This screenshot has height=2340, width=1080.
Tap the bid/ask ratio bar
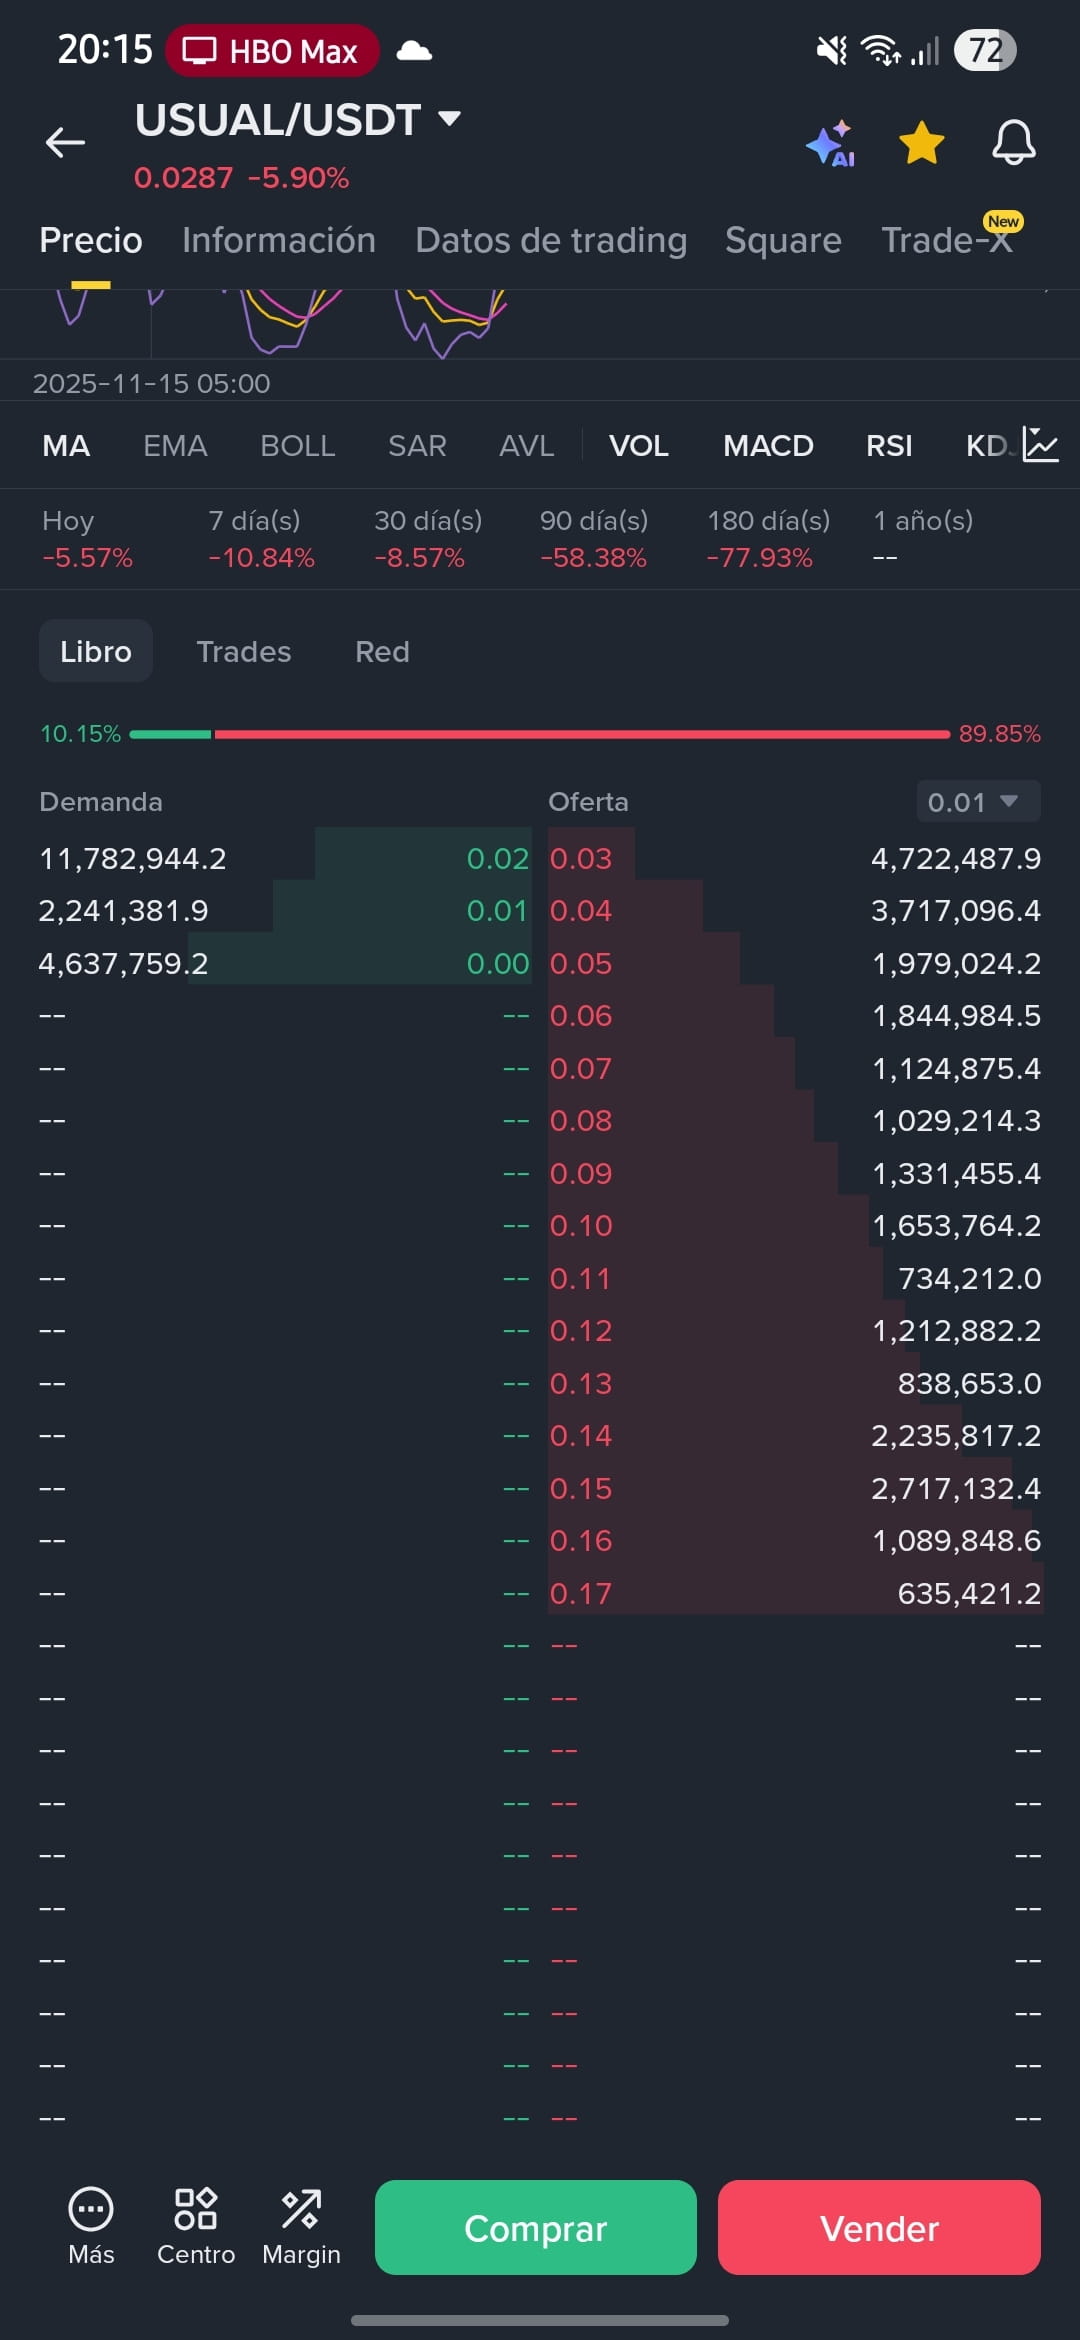[x=540, y=734]
